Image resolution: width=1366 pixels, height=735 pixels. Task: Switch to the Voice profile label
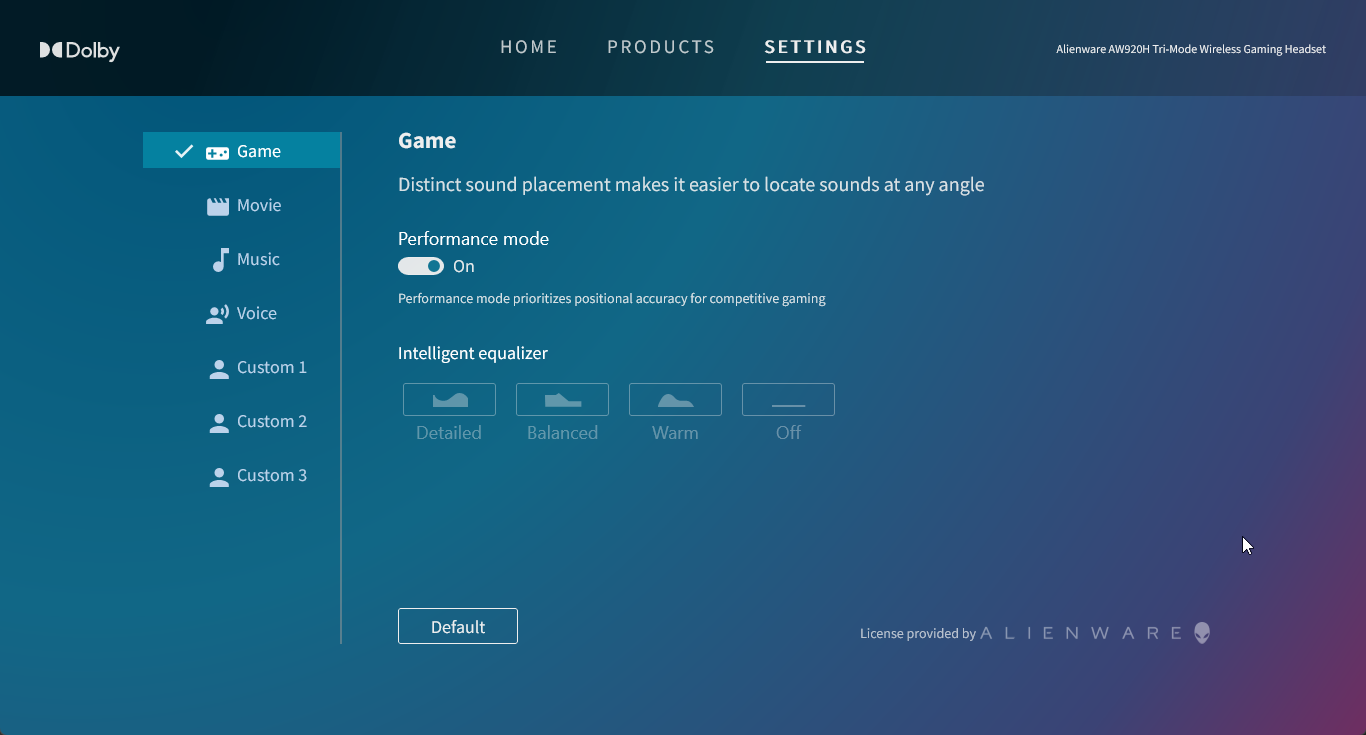tap(257, 313)
